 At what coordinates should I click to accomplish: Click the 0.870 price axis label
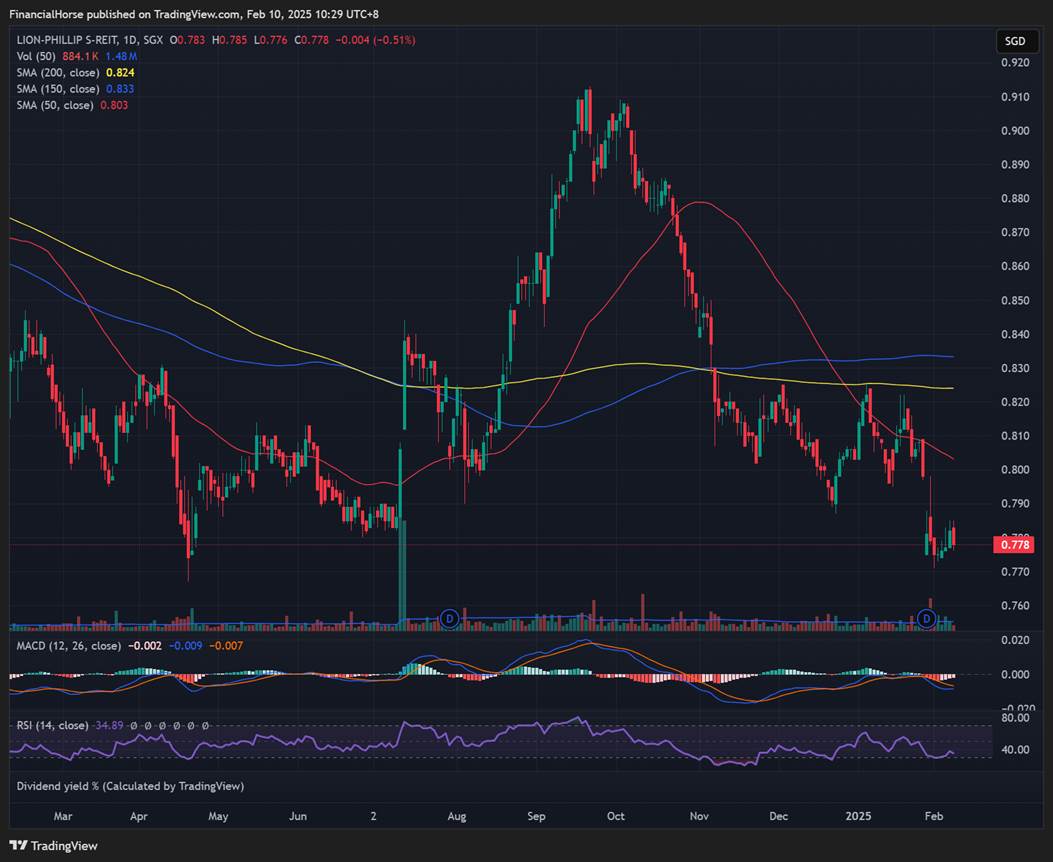pyautogui.click(x=1015, y=232)
